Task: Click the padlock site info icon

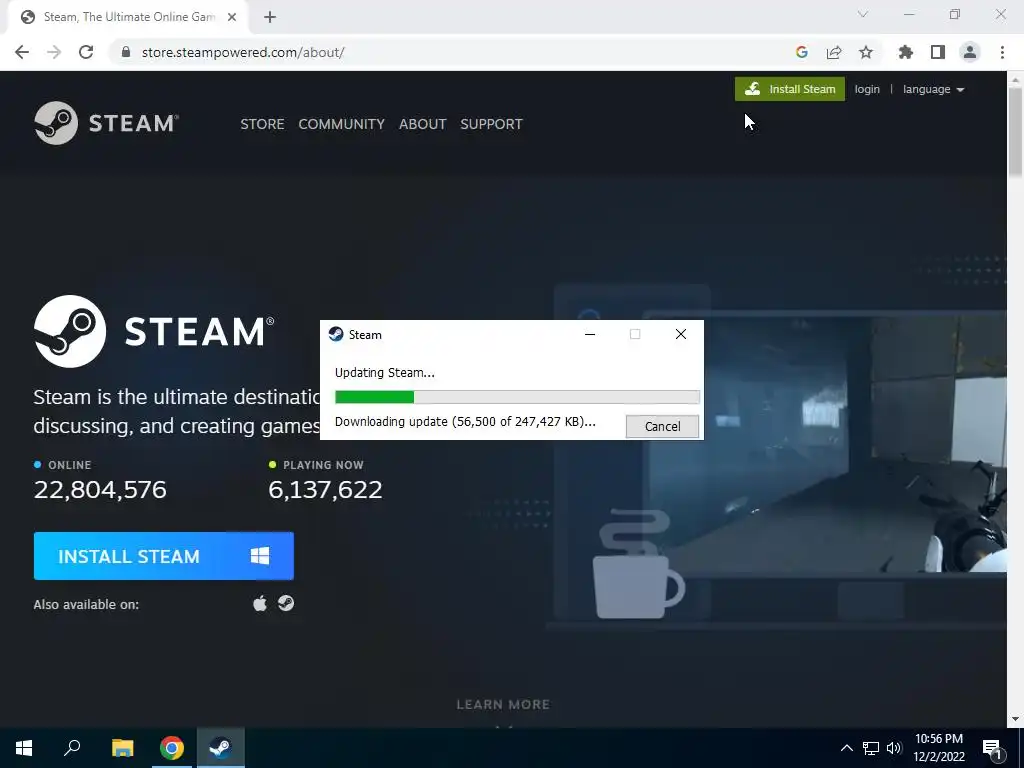Action: [x=127, y=52]
